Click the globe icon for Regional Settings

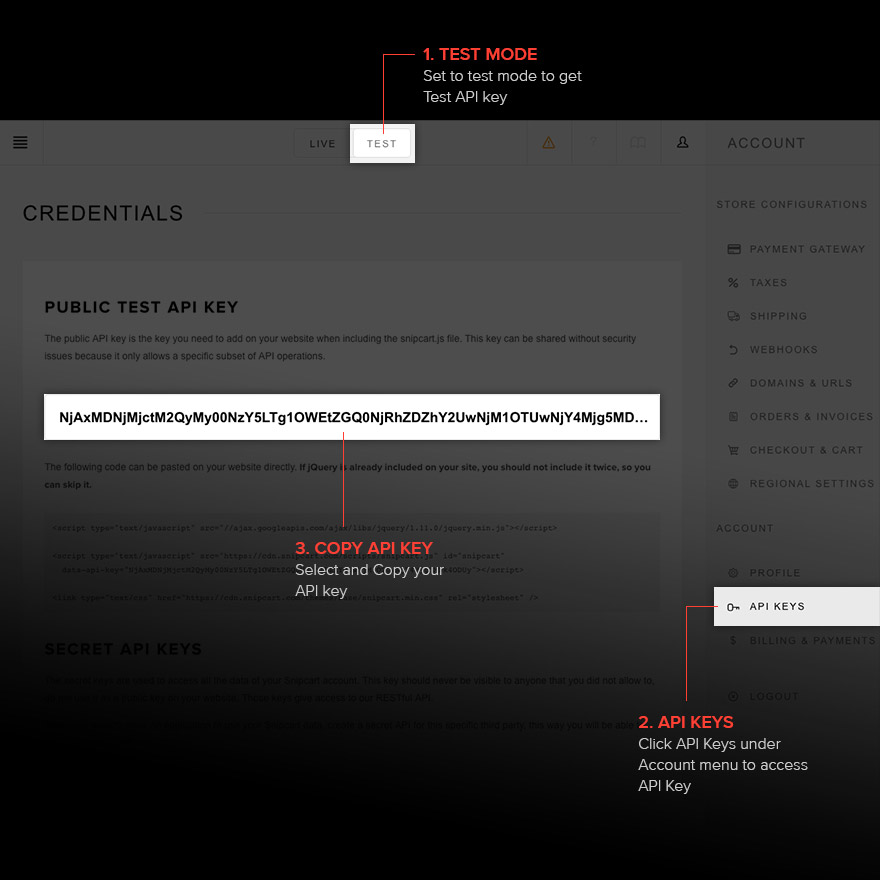733,484
